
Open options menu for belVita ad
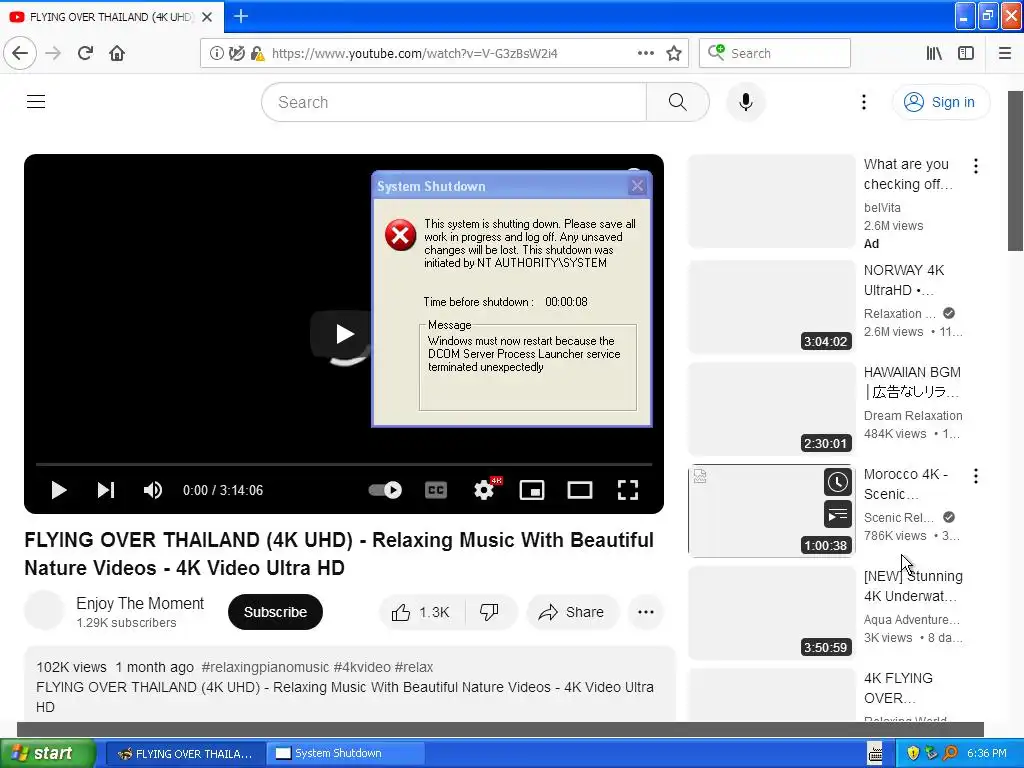(976, 166)
